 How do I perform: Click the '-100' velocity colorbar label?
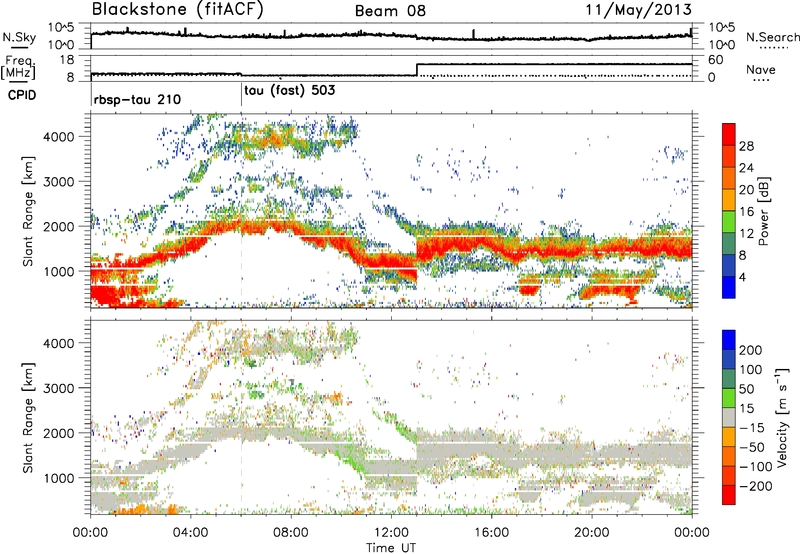pyautogui.click(x=755, y=467)
